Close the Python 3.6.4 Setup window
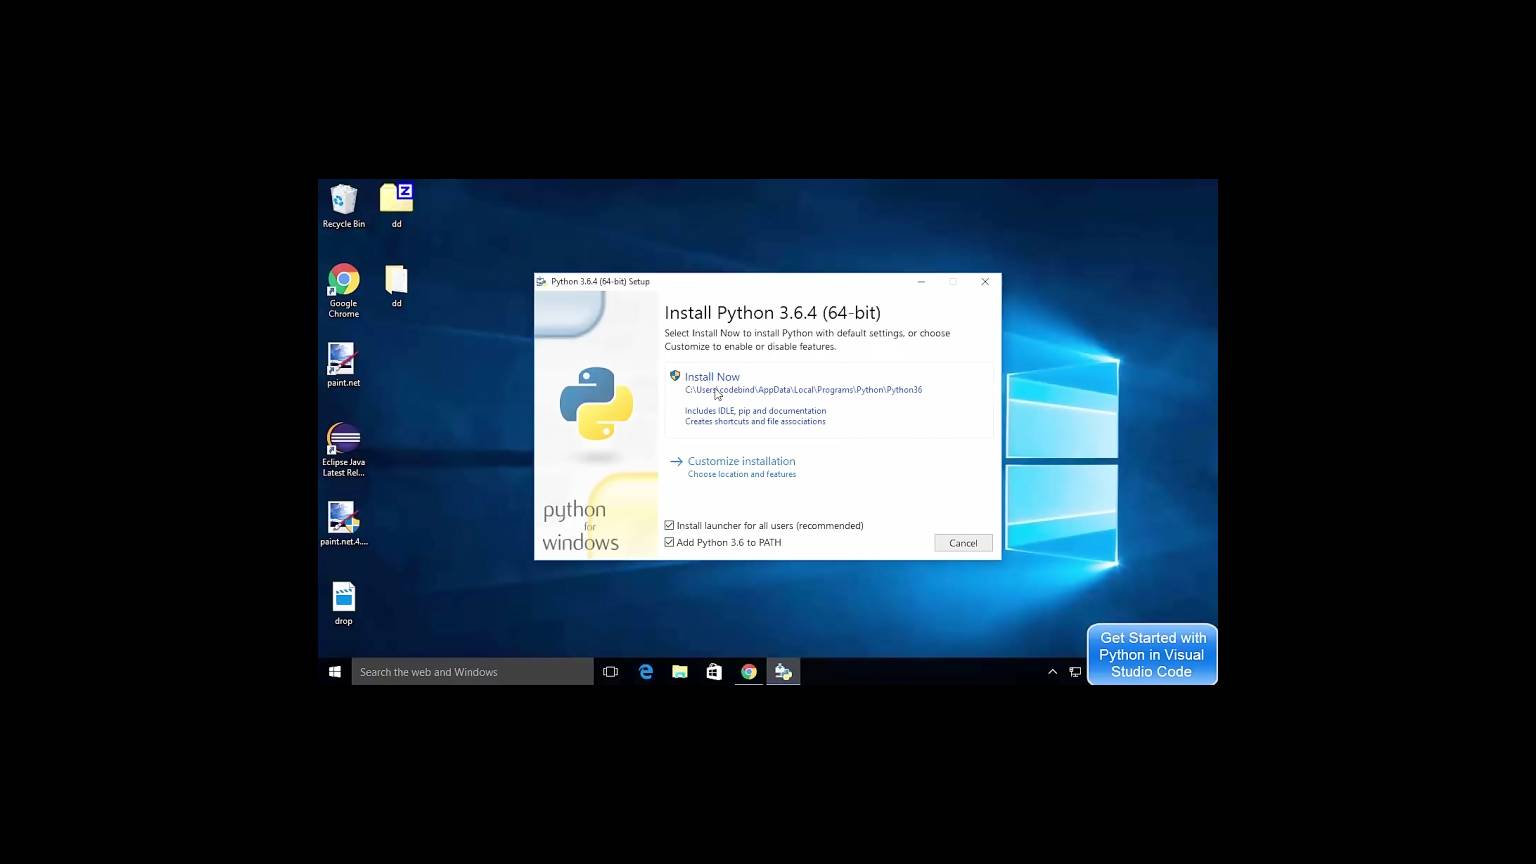The image size is (1536, 864). point(985,282)
